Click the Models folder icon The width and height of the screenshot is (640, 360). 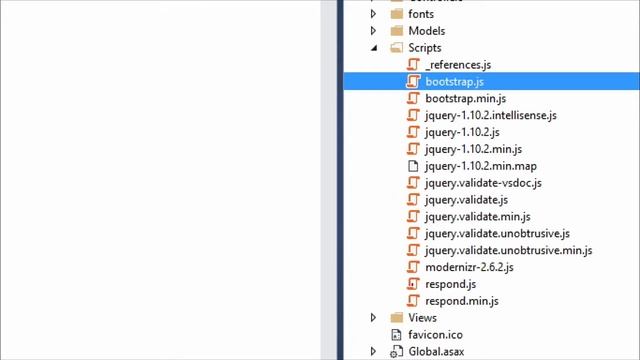coord(396,31)
